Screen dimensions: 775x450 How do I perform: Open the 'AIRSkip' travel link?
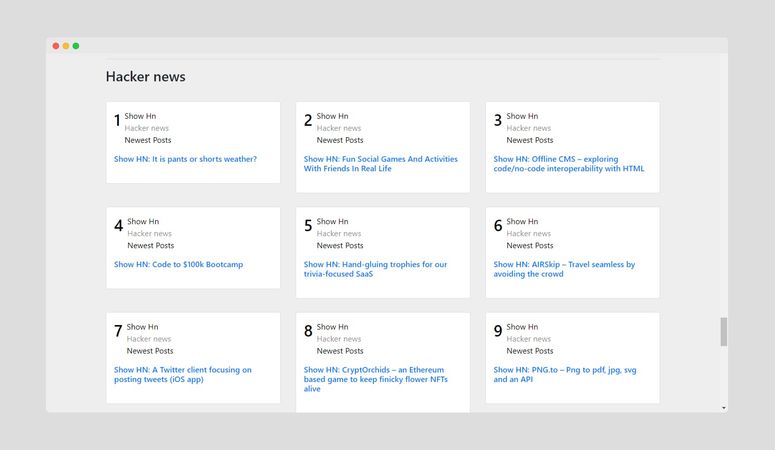[564, 269]
